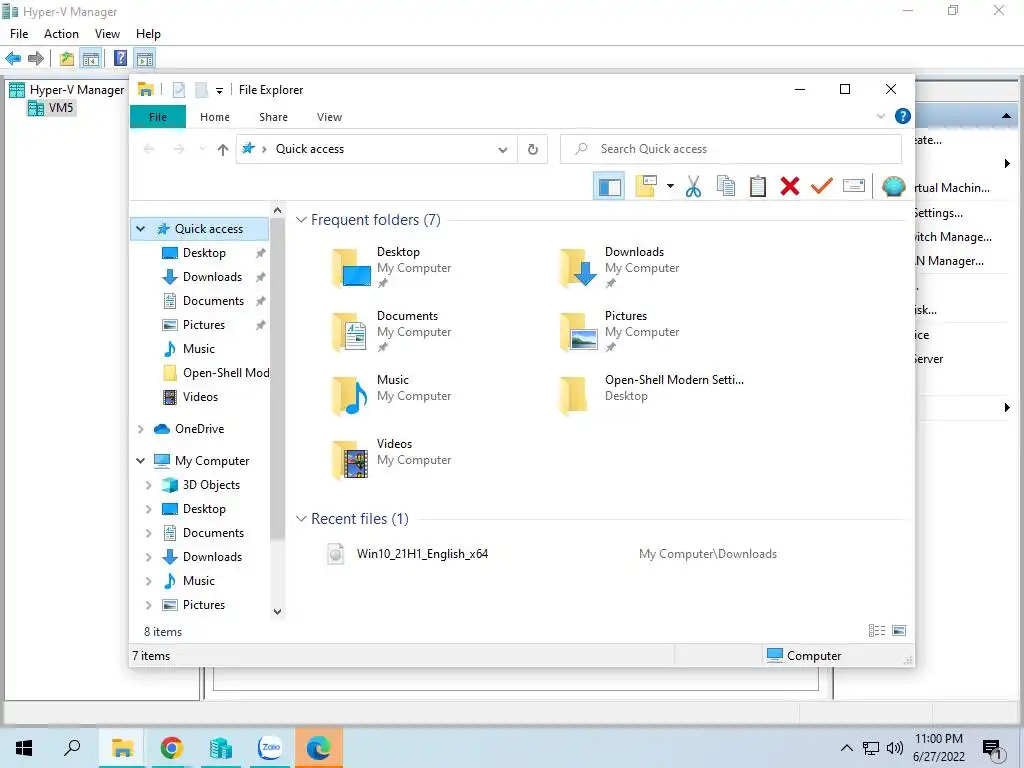
Task: Click the red X Delete icon
Action: 790,187
